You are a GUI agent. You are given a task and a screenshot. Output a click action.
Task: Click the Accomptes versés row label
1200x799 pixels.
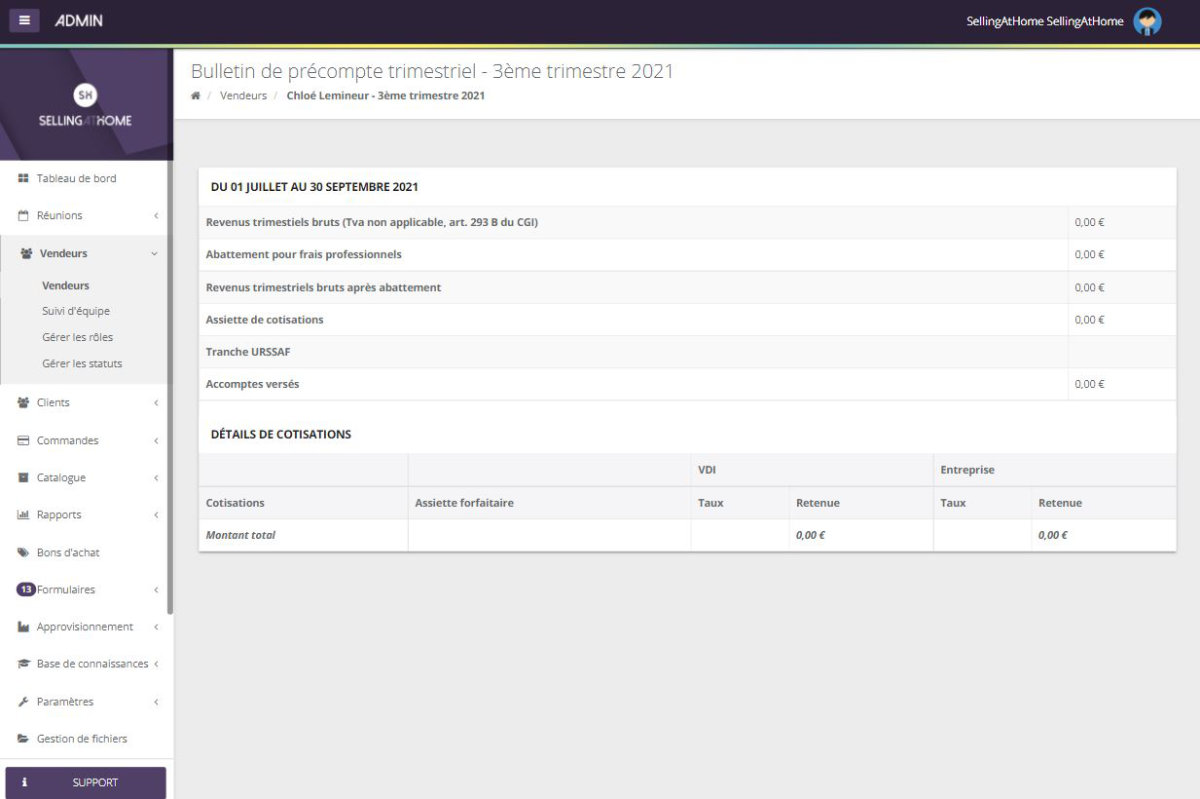coord(252,384)
